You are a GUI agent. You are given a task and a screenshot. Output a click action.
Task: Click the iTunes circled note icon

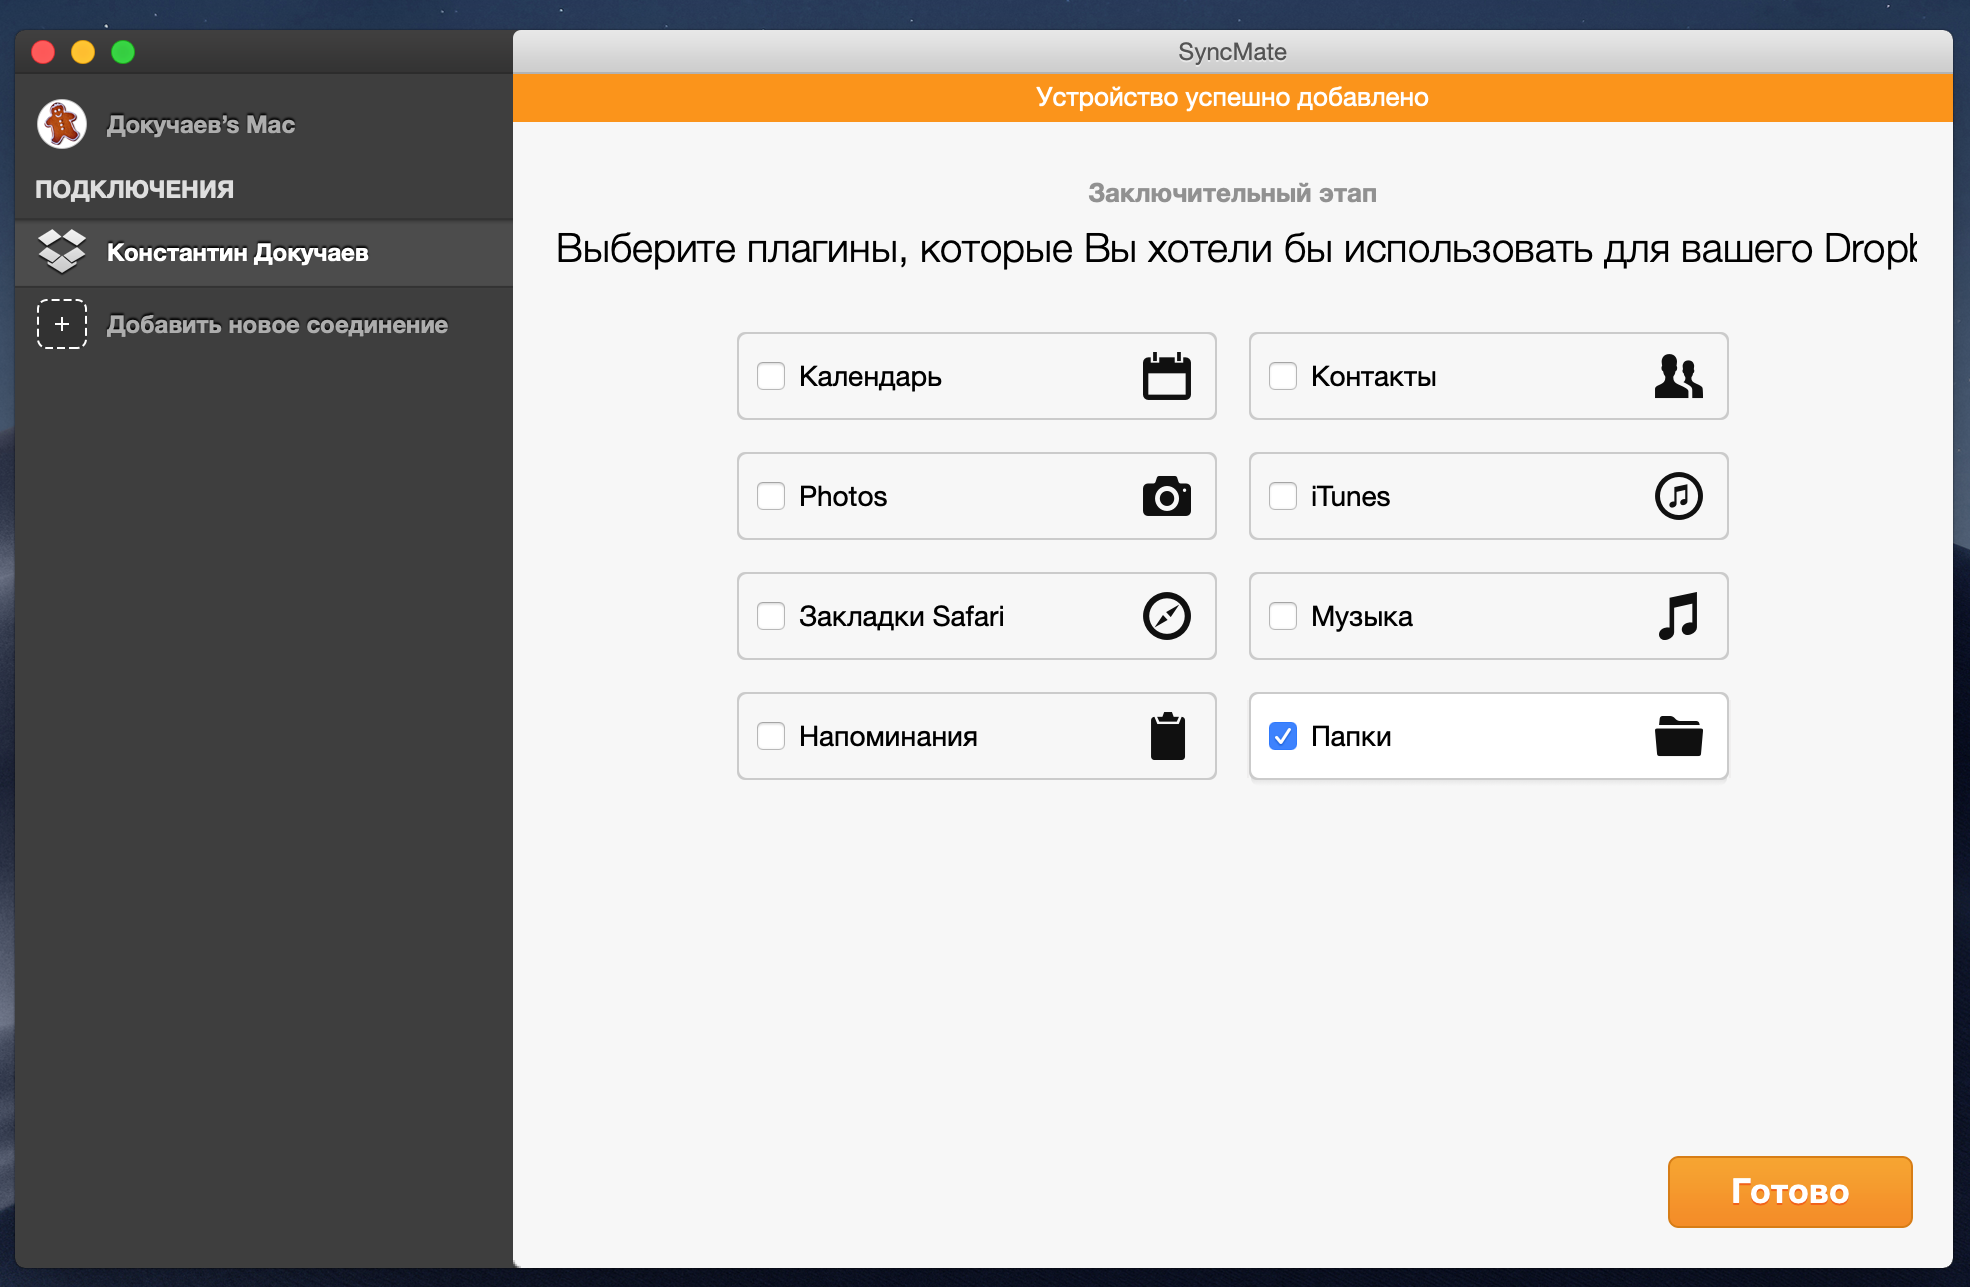(x=1677, y=496)
